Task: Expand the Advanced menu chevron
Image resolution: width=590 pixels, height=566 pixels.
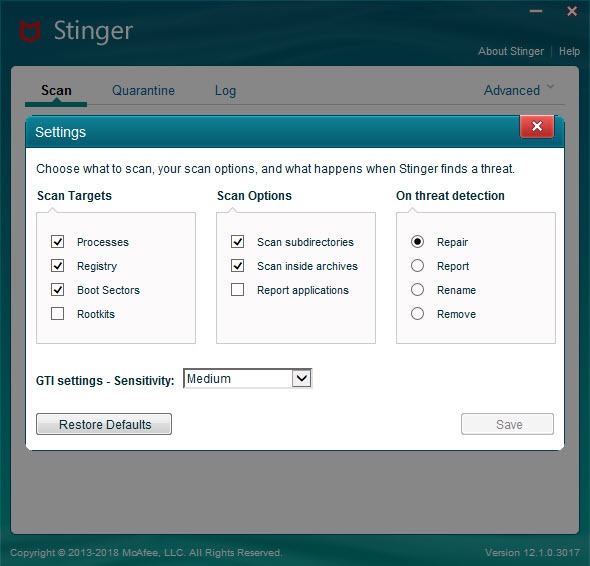Action: (x=550, y=87)
